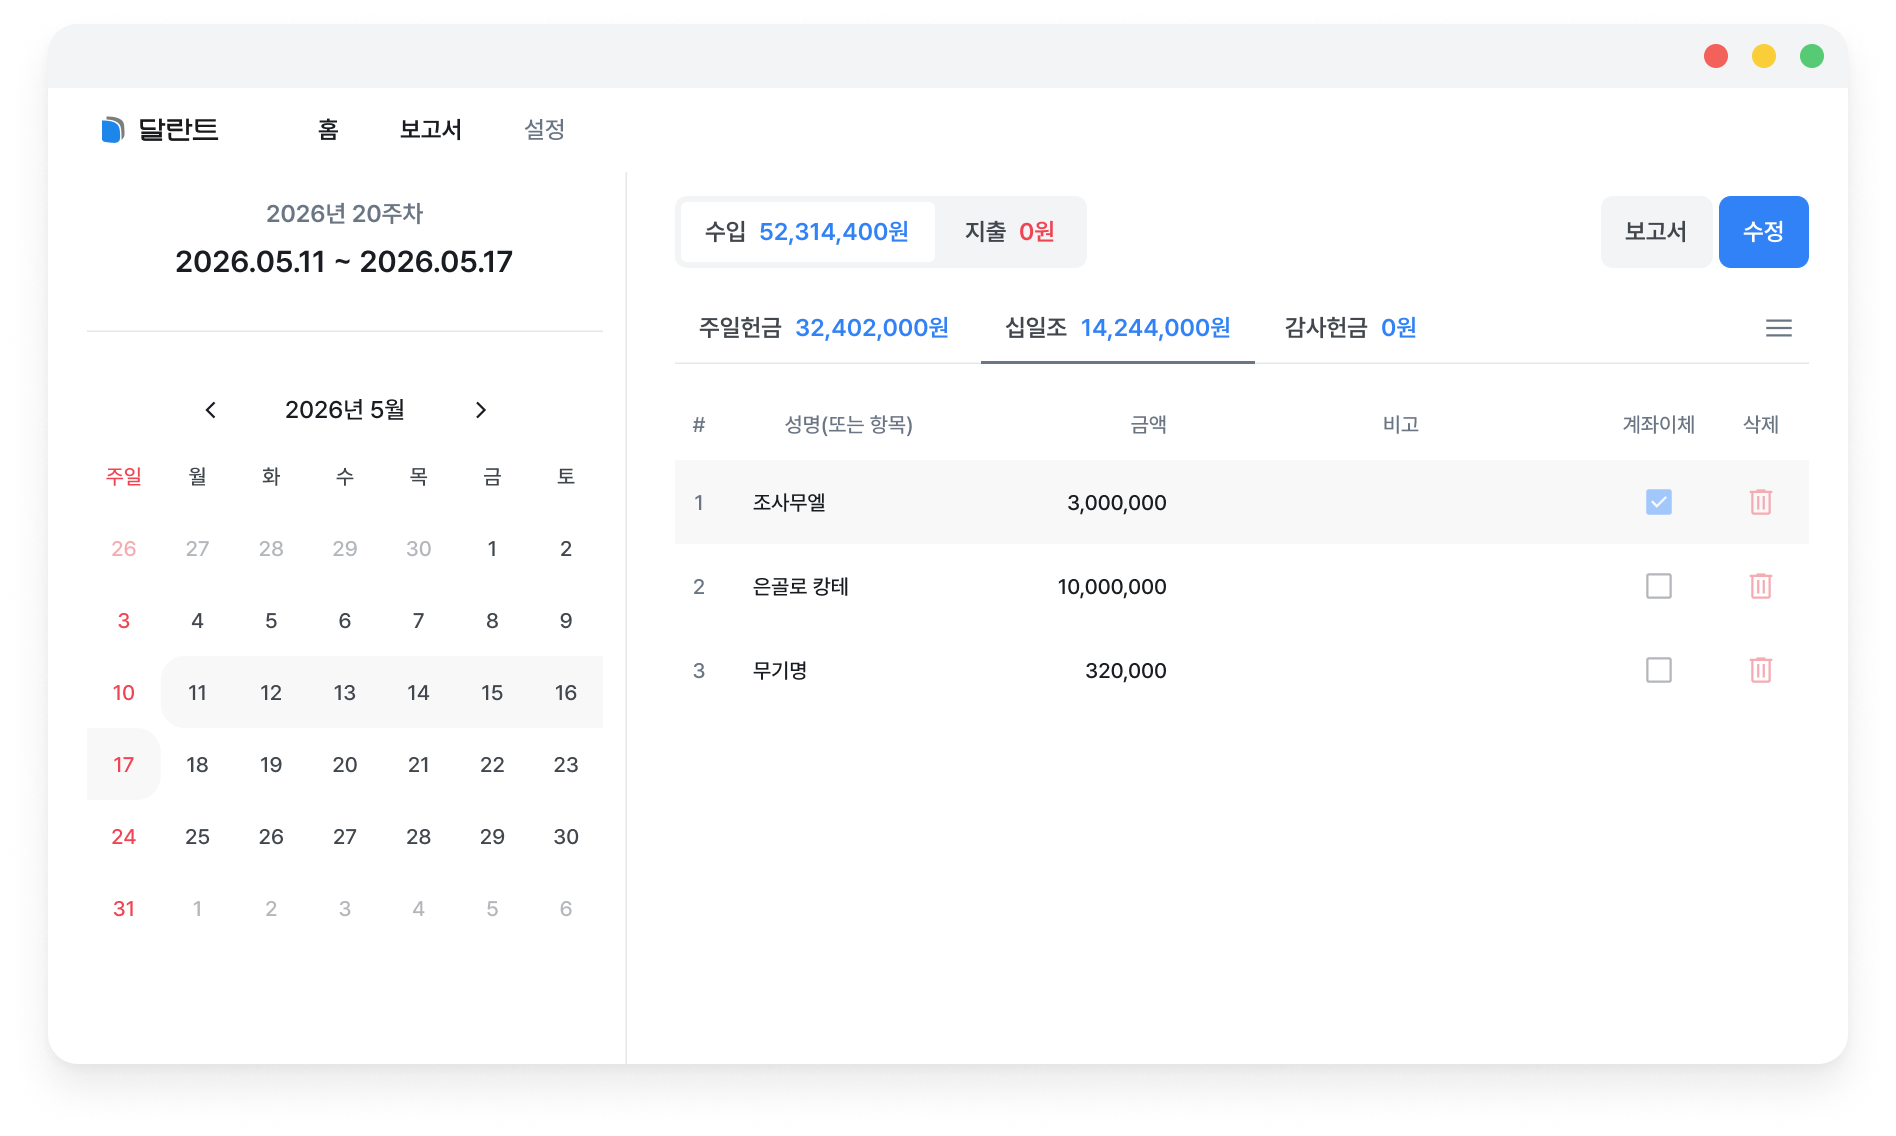Select May 17 on the calendar
This screenshot has width=1896, height=1136.
(x=123, y=765)
